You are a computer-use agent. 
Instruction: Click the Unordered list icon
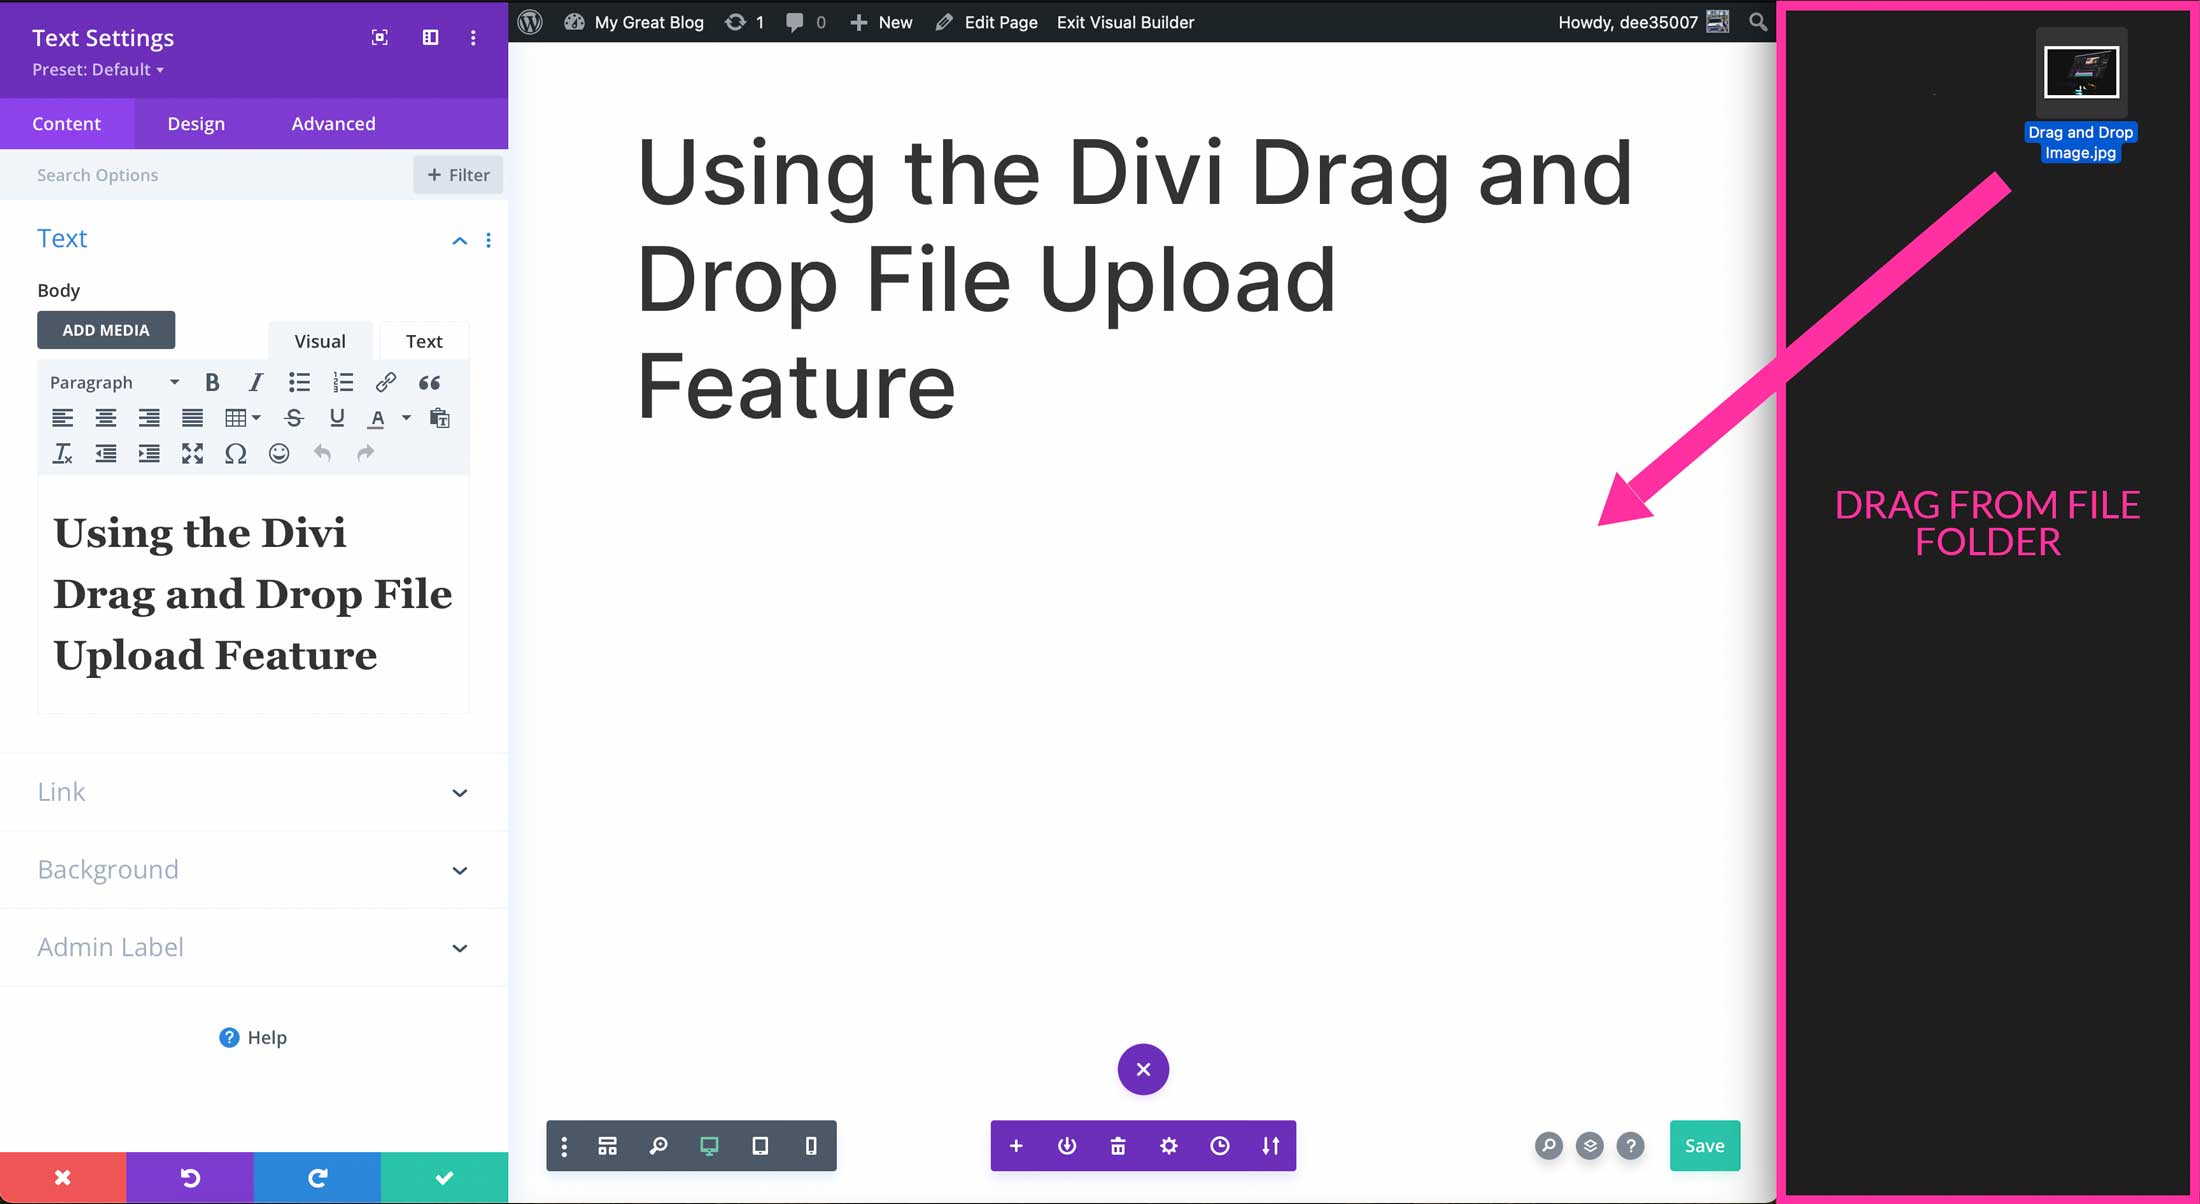coord(299,383)
